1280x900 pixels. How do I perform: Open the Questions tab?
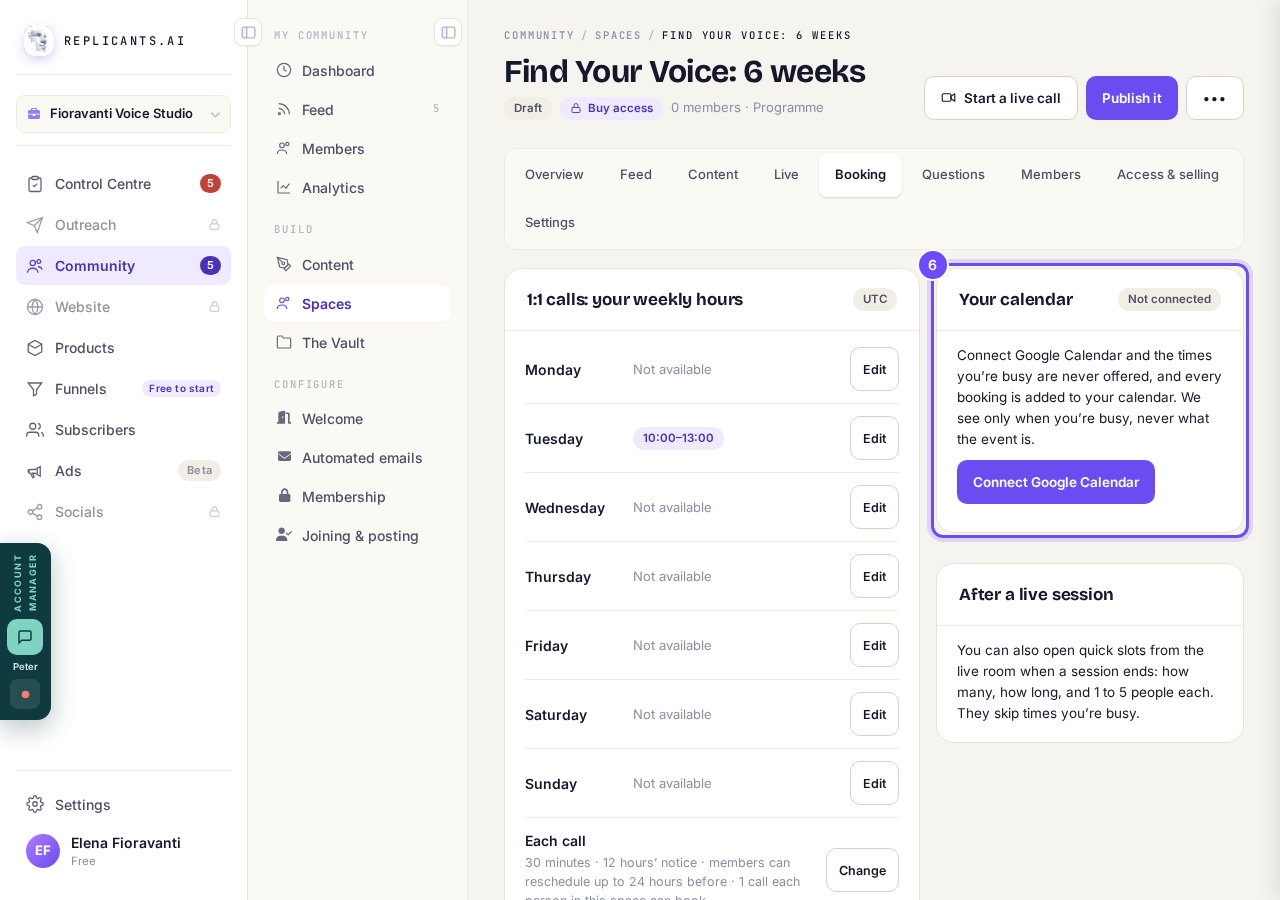[953, 175]
